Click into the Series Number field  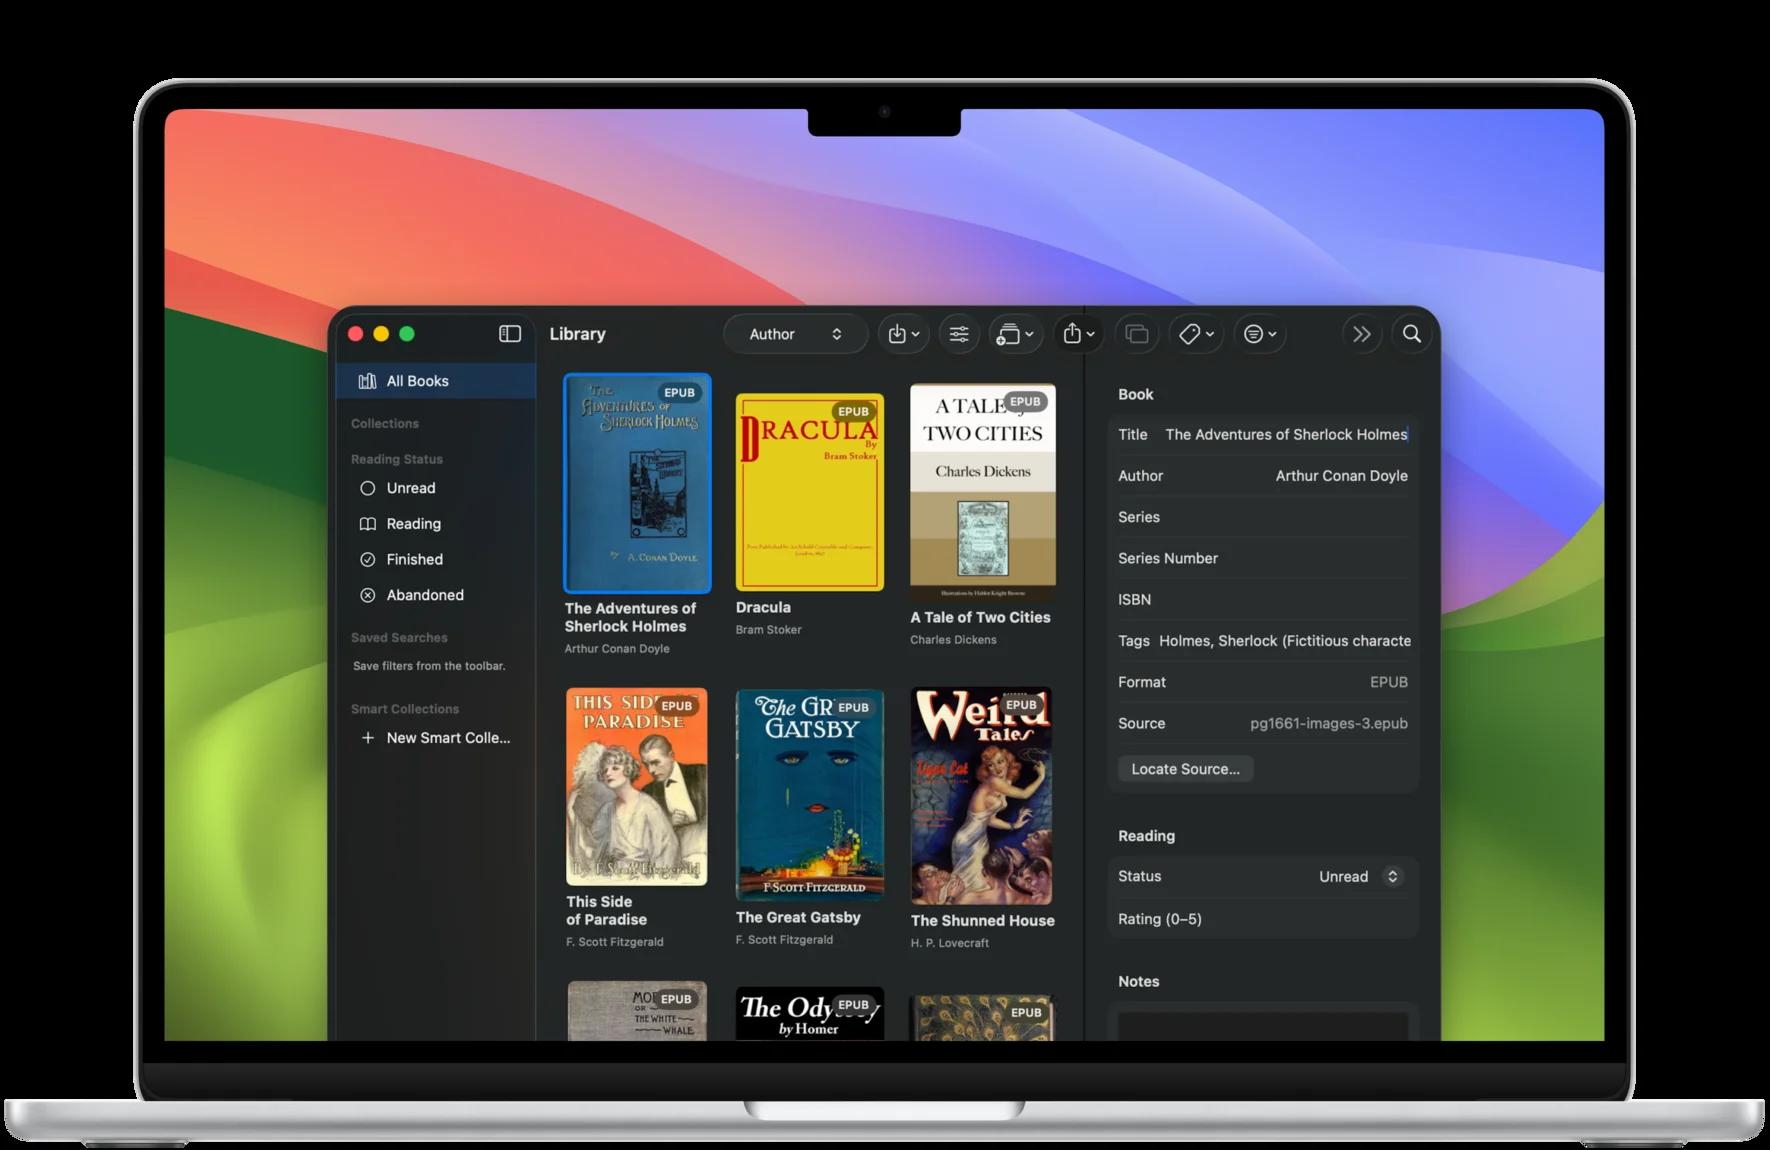tap(1263, 558)
